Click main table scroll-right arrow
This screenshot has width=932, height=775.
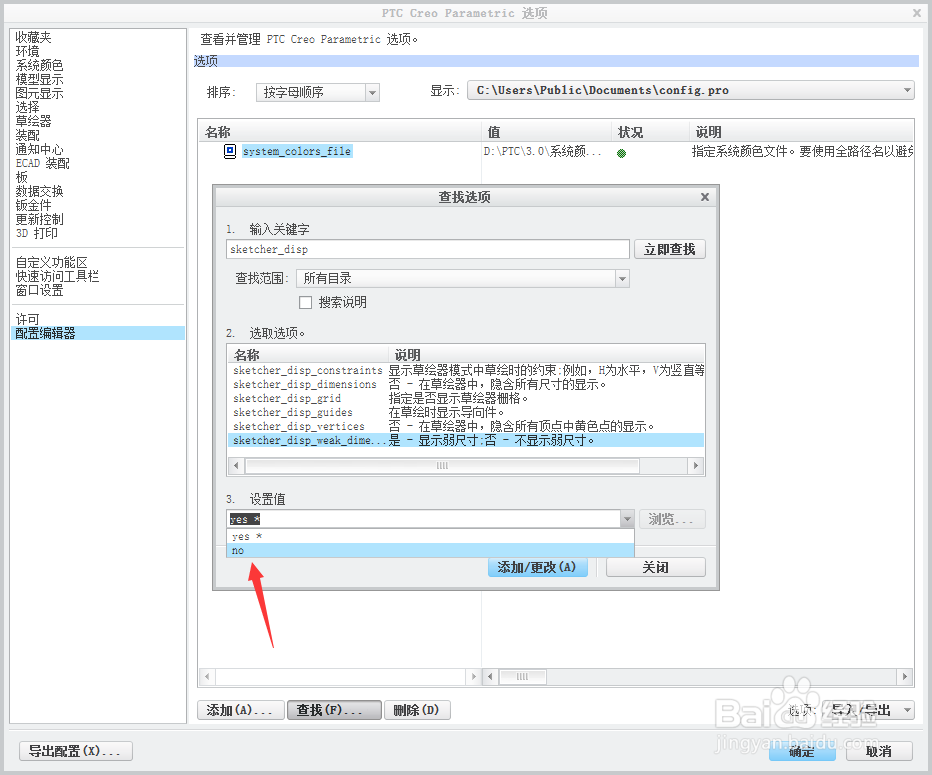(905, 677)
